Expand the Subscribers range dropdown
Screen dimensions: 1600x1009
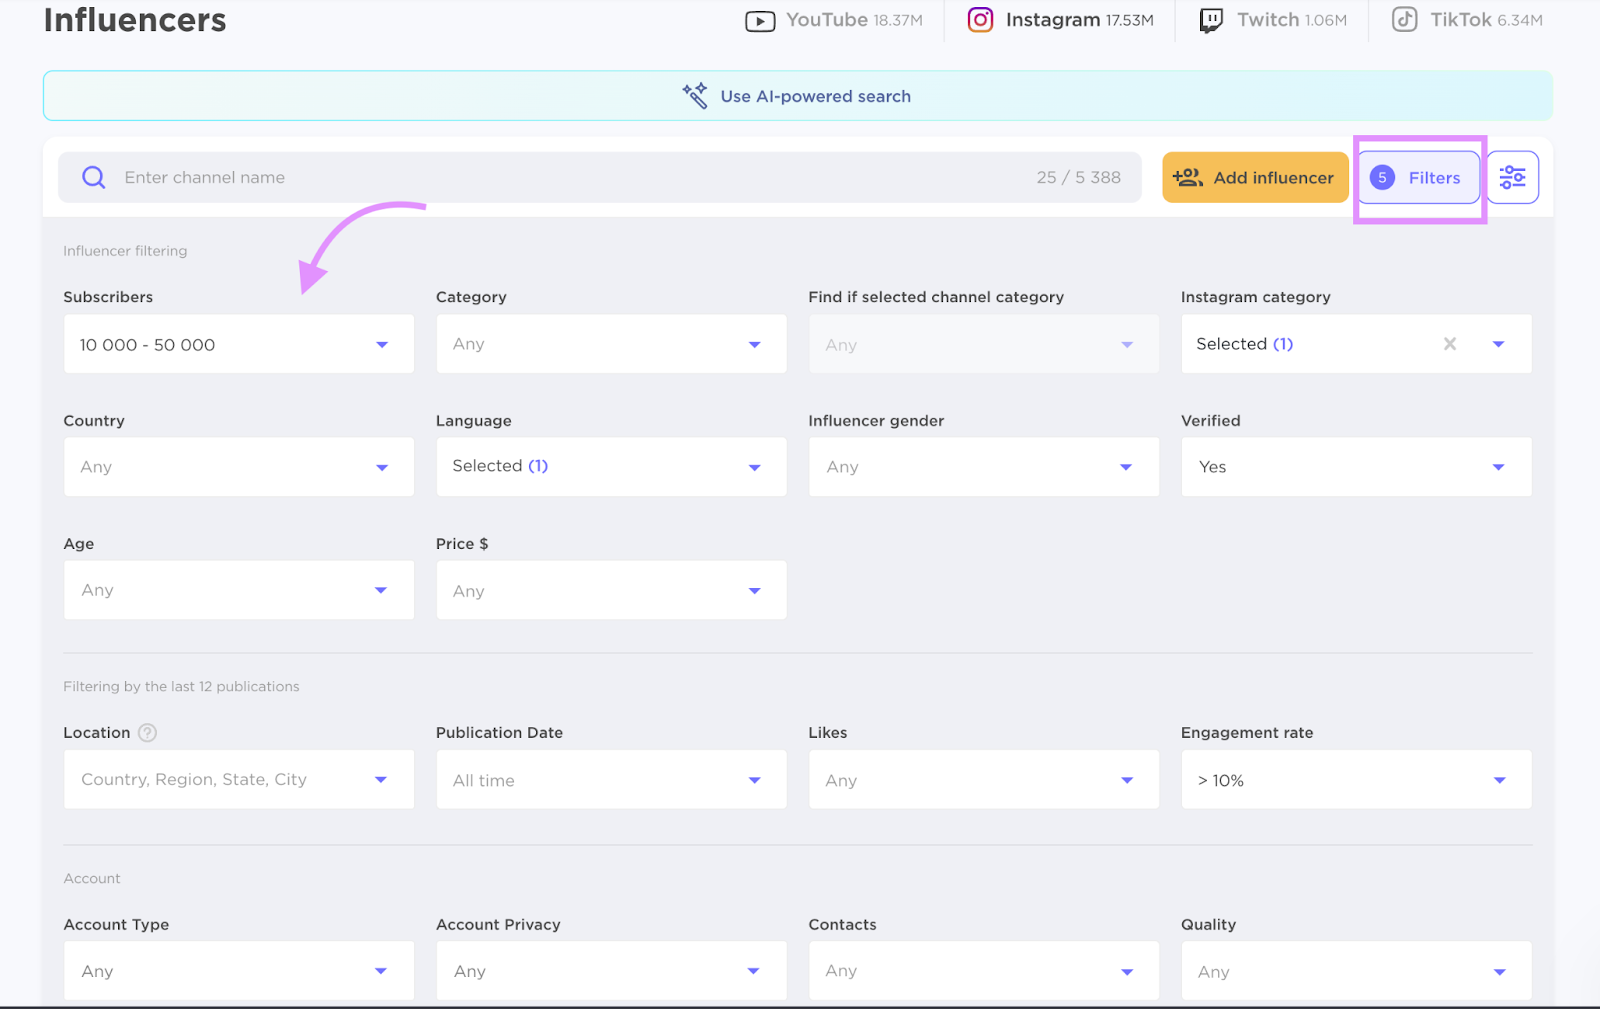(238, 344)
